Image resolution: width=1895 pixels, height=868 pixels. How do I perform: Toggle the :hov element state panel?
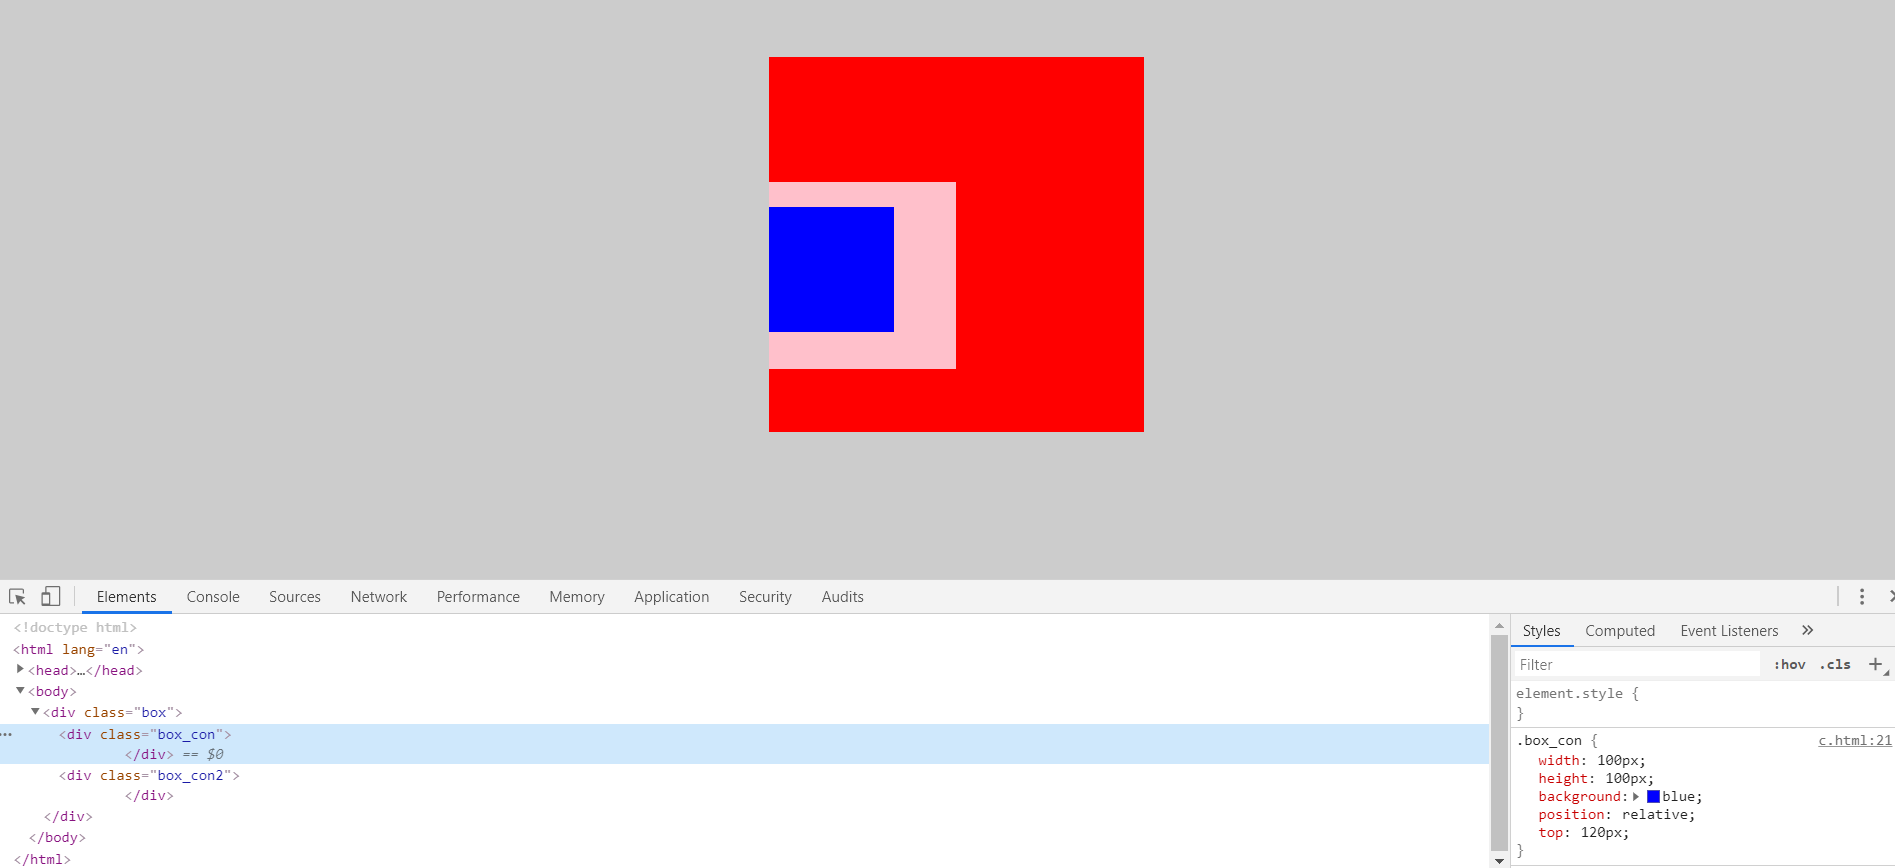[1789, 665]
